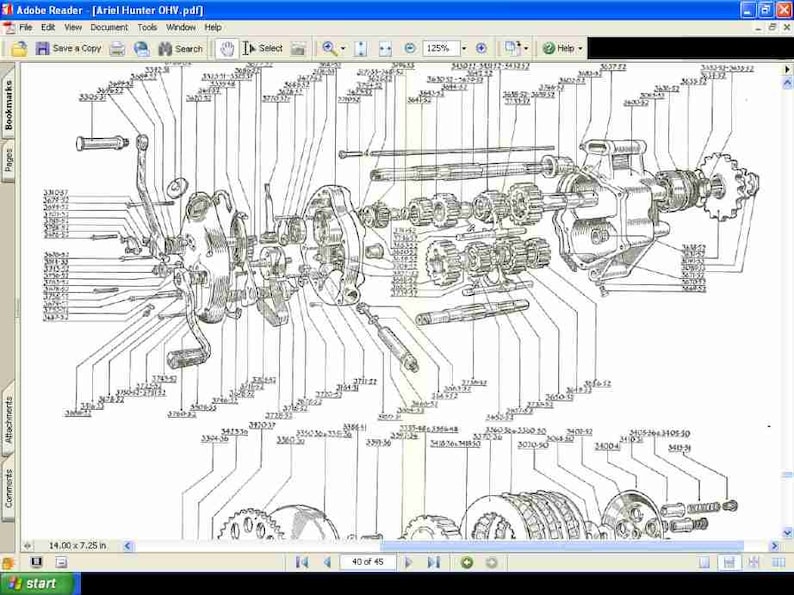
Task: Switch to Facing pages layout
Action: pos(778,563)
